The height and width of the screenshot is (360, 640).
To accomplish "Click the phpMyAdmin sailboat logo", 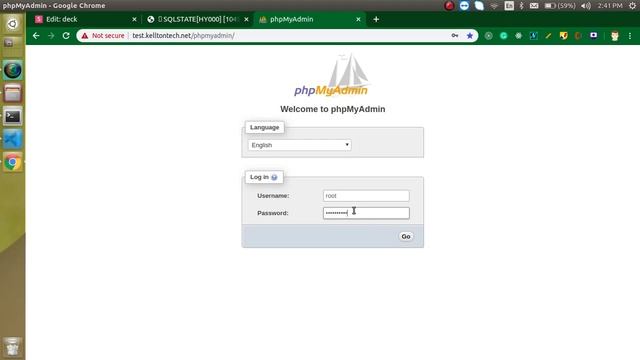I will (x=331, y=76).
